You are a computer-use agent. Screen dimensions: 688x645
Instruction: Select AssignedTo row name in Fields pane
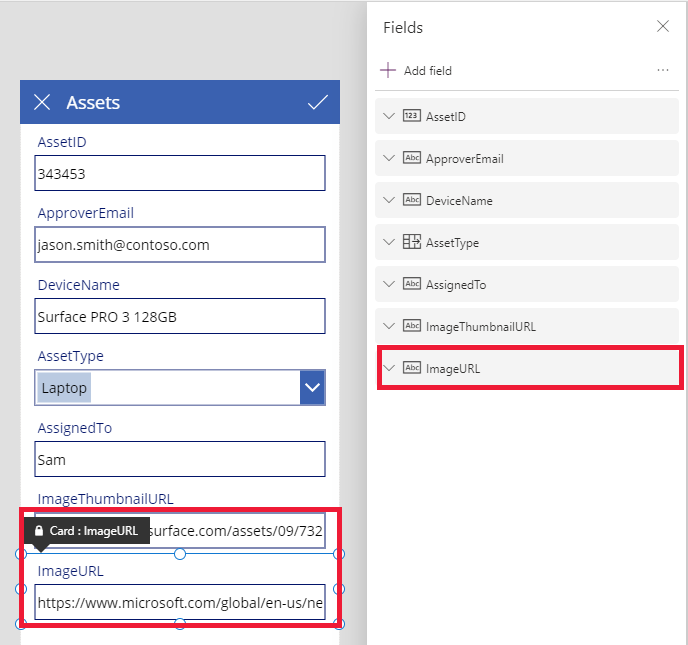[456, 285]
